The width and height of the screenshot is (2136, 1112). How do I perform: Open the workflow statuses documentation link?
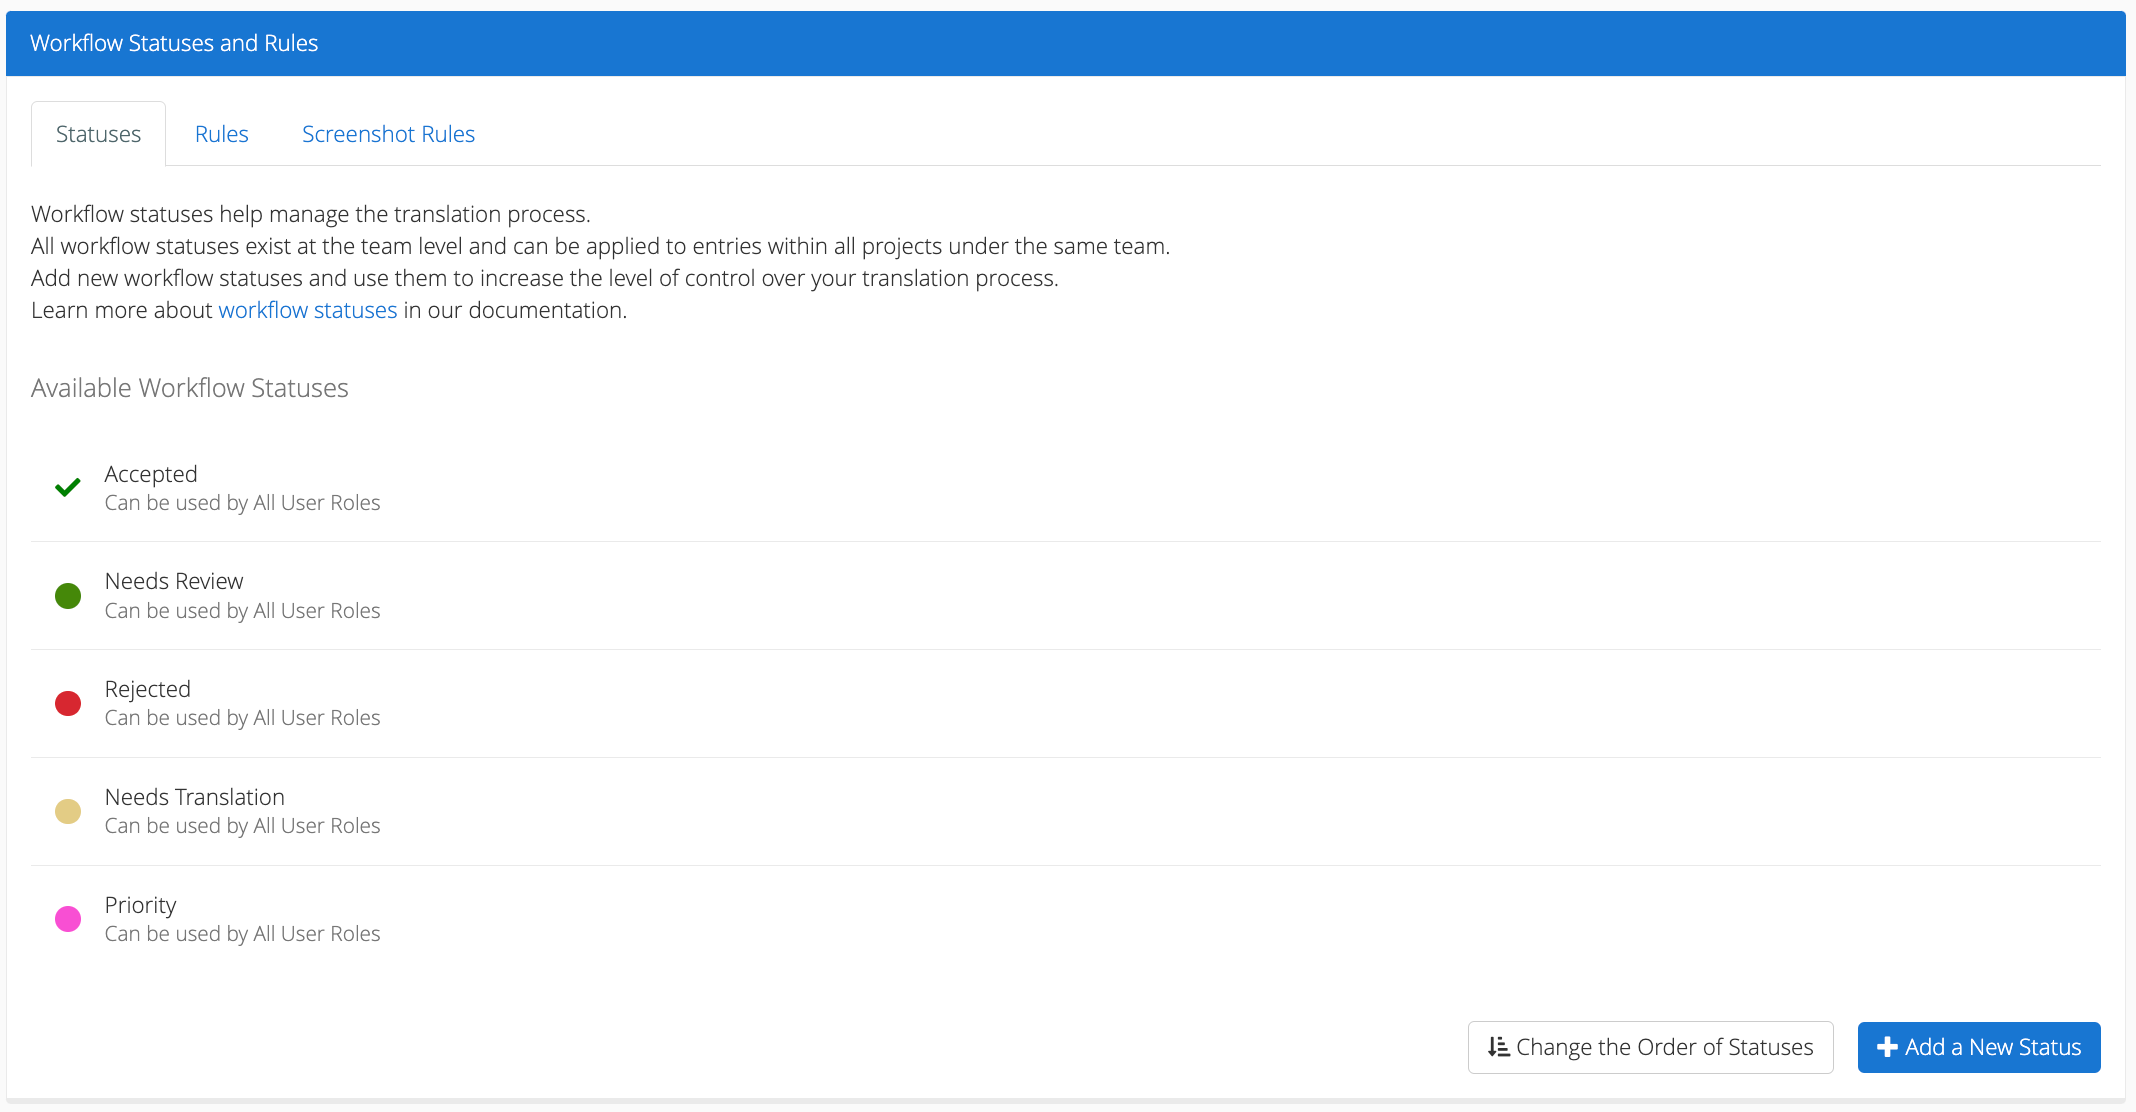308,310
